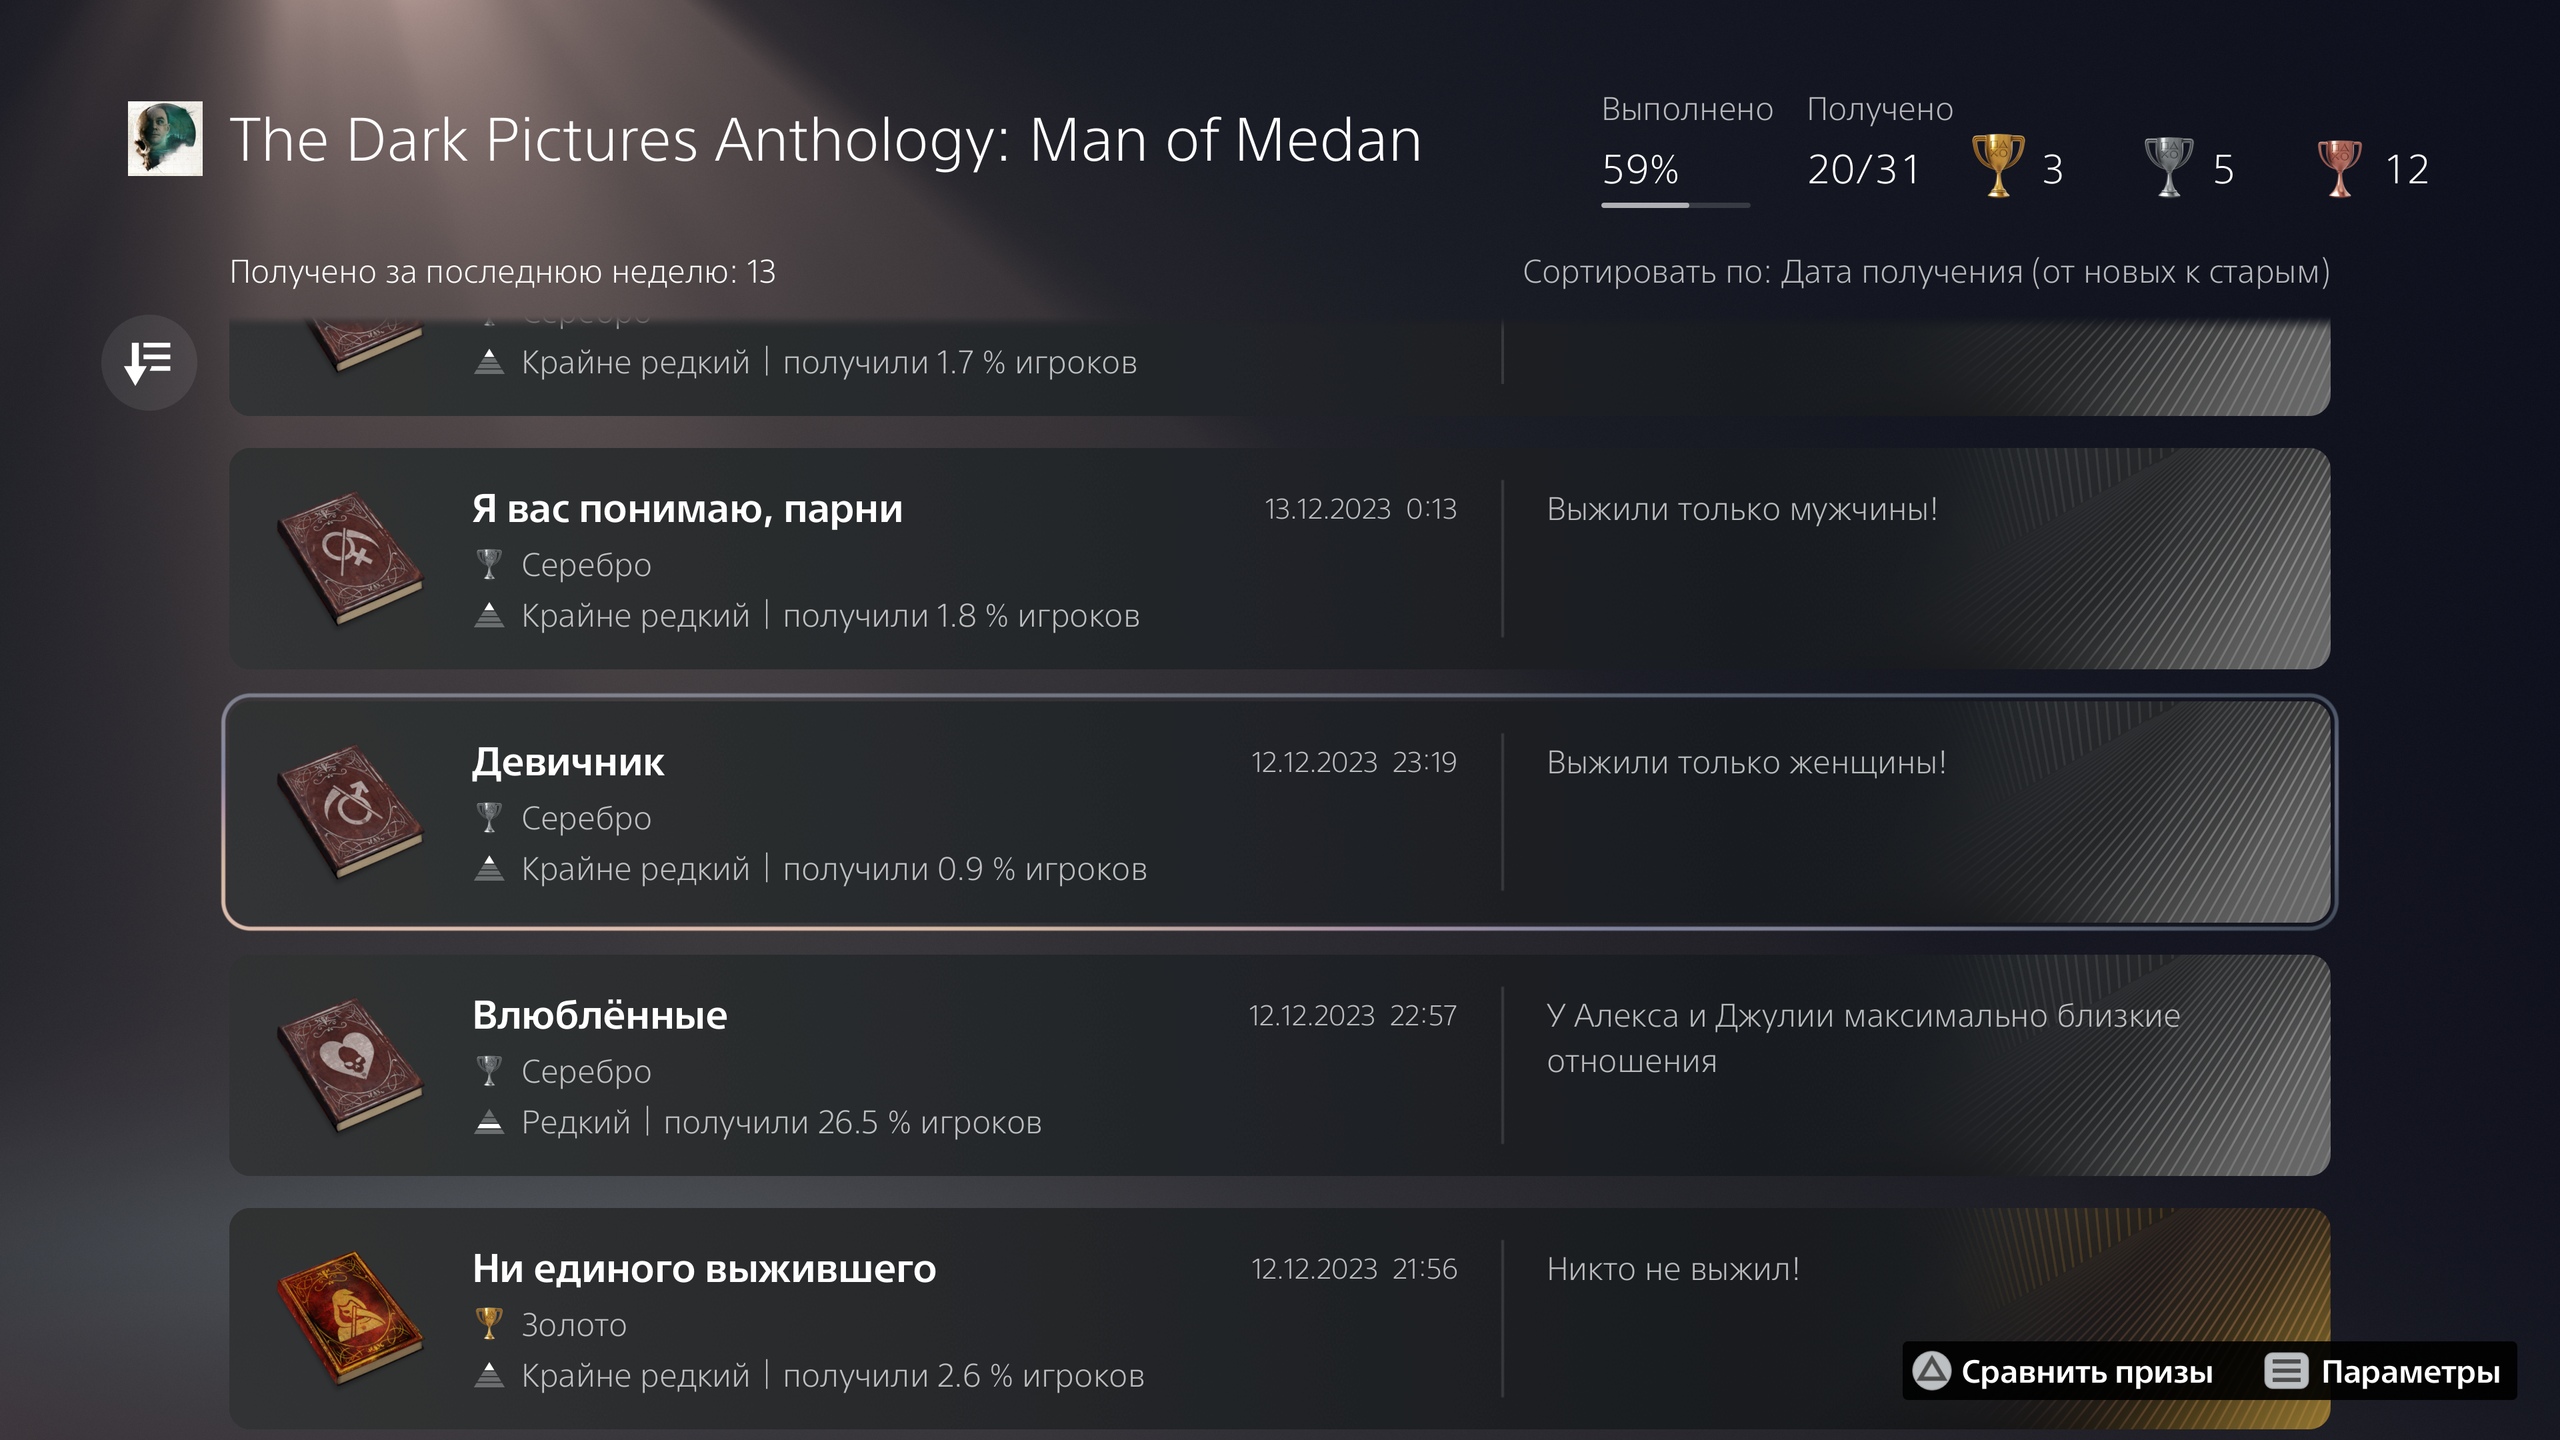Select the «Влюблённые» trophy title

tap(600, 1016)
